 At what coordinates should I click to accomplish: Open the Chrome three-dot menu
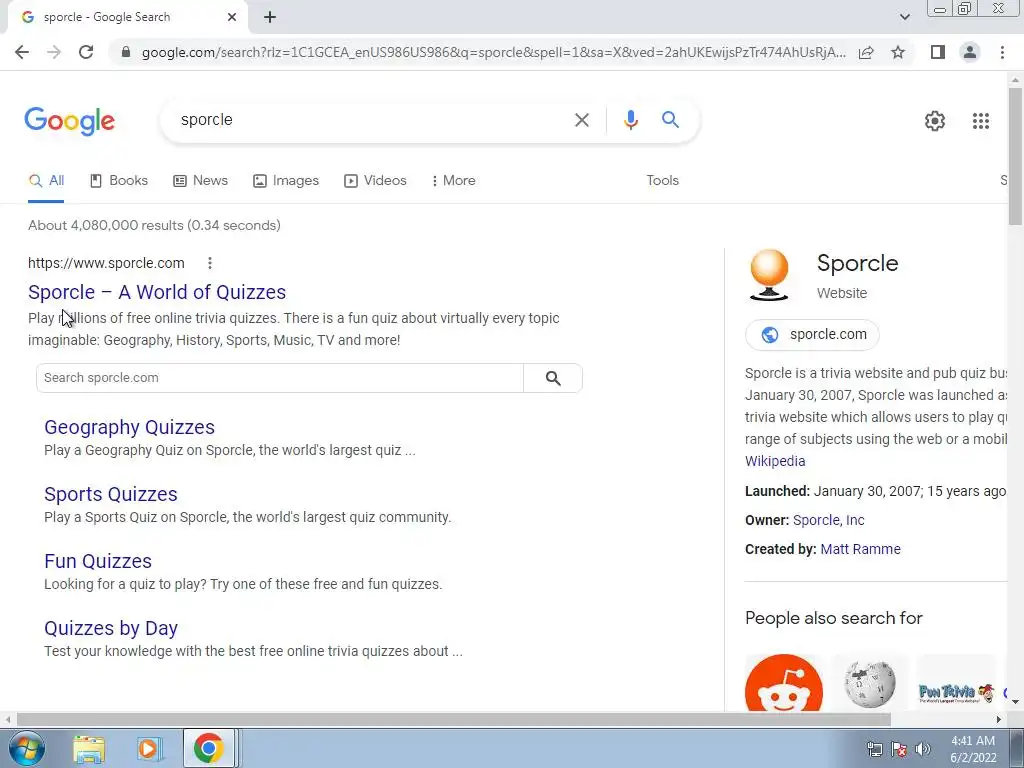[1002, 52]
